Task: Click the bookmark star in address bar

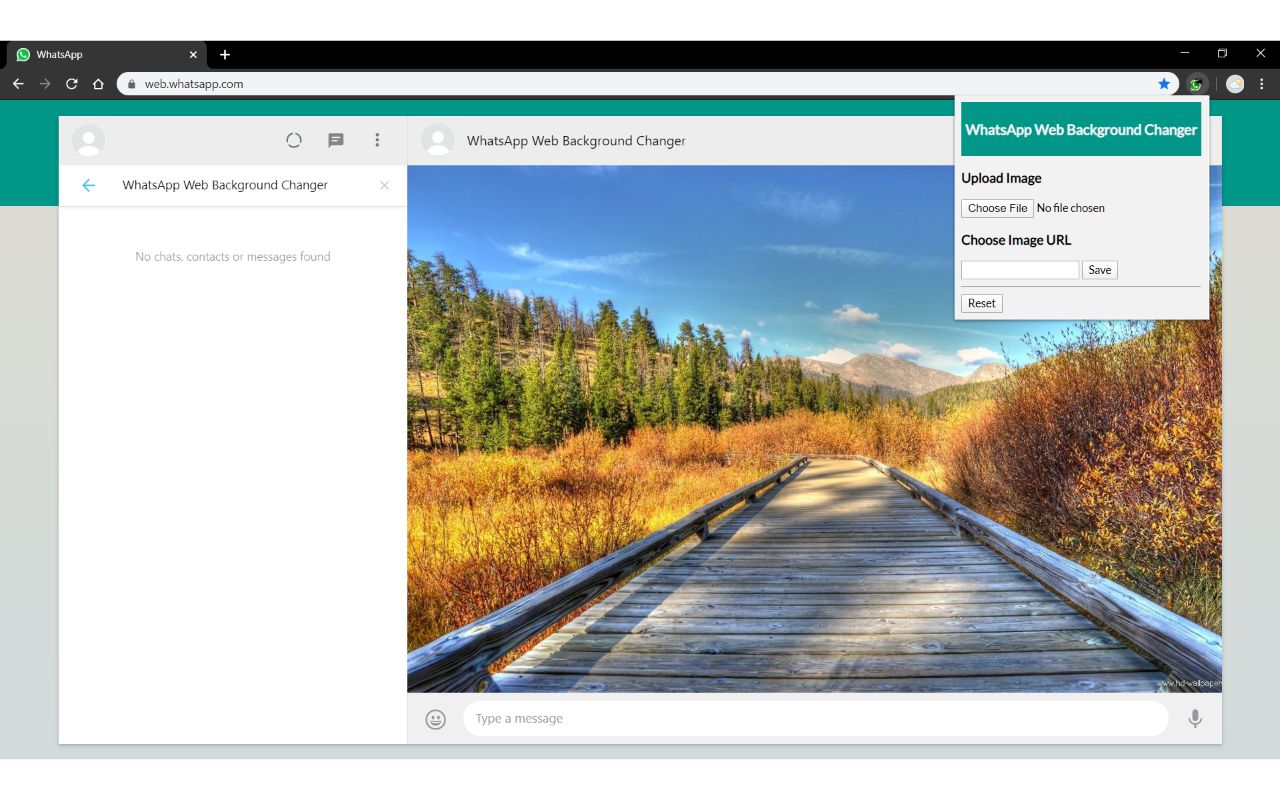Action: pos(1164,84)
